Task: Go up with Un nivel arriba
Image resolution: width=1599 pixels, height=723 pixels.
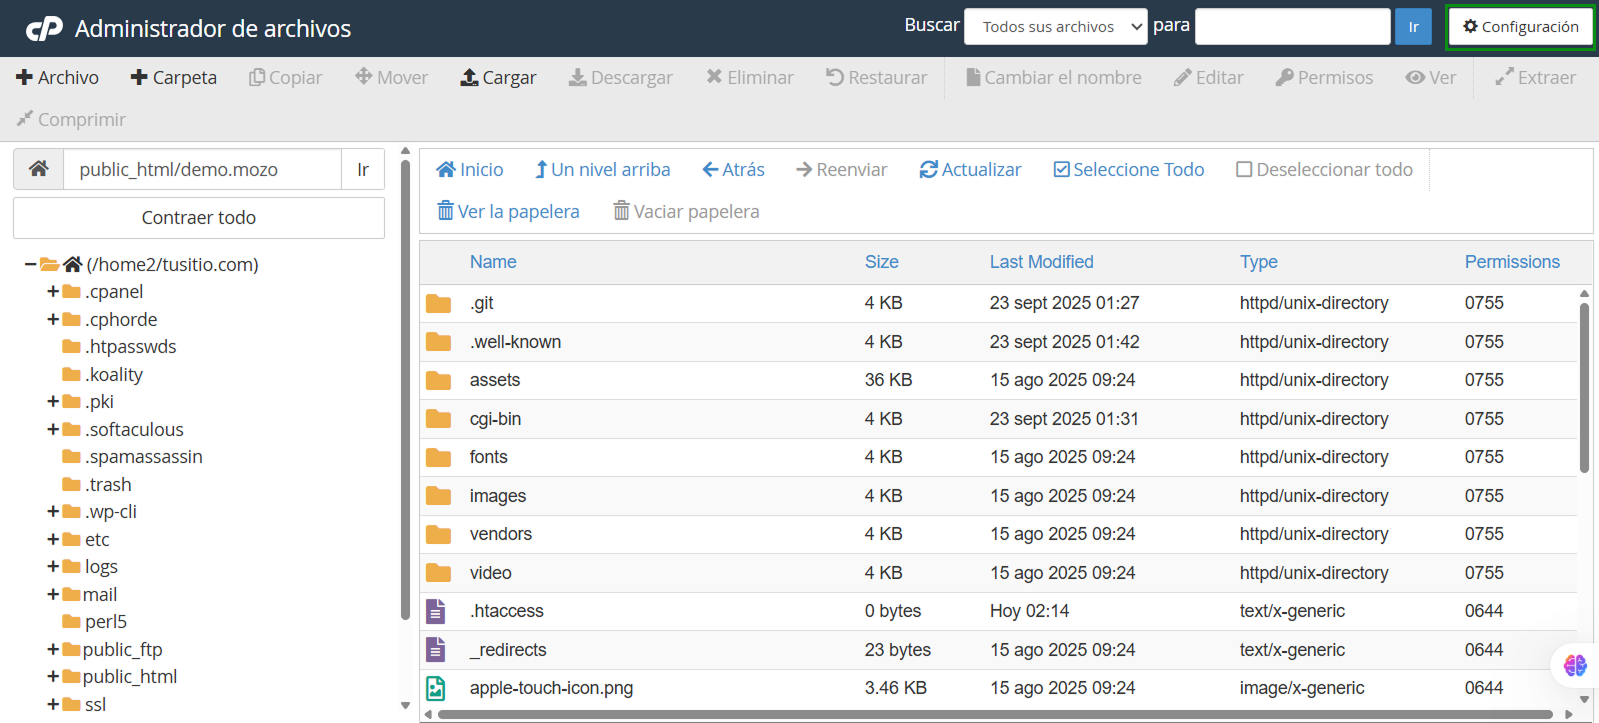Action: [x=602, y=169]
